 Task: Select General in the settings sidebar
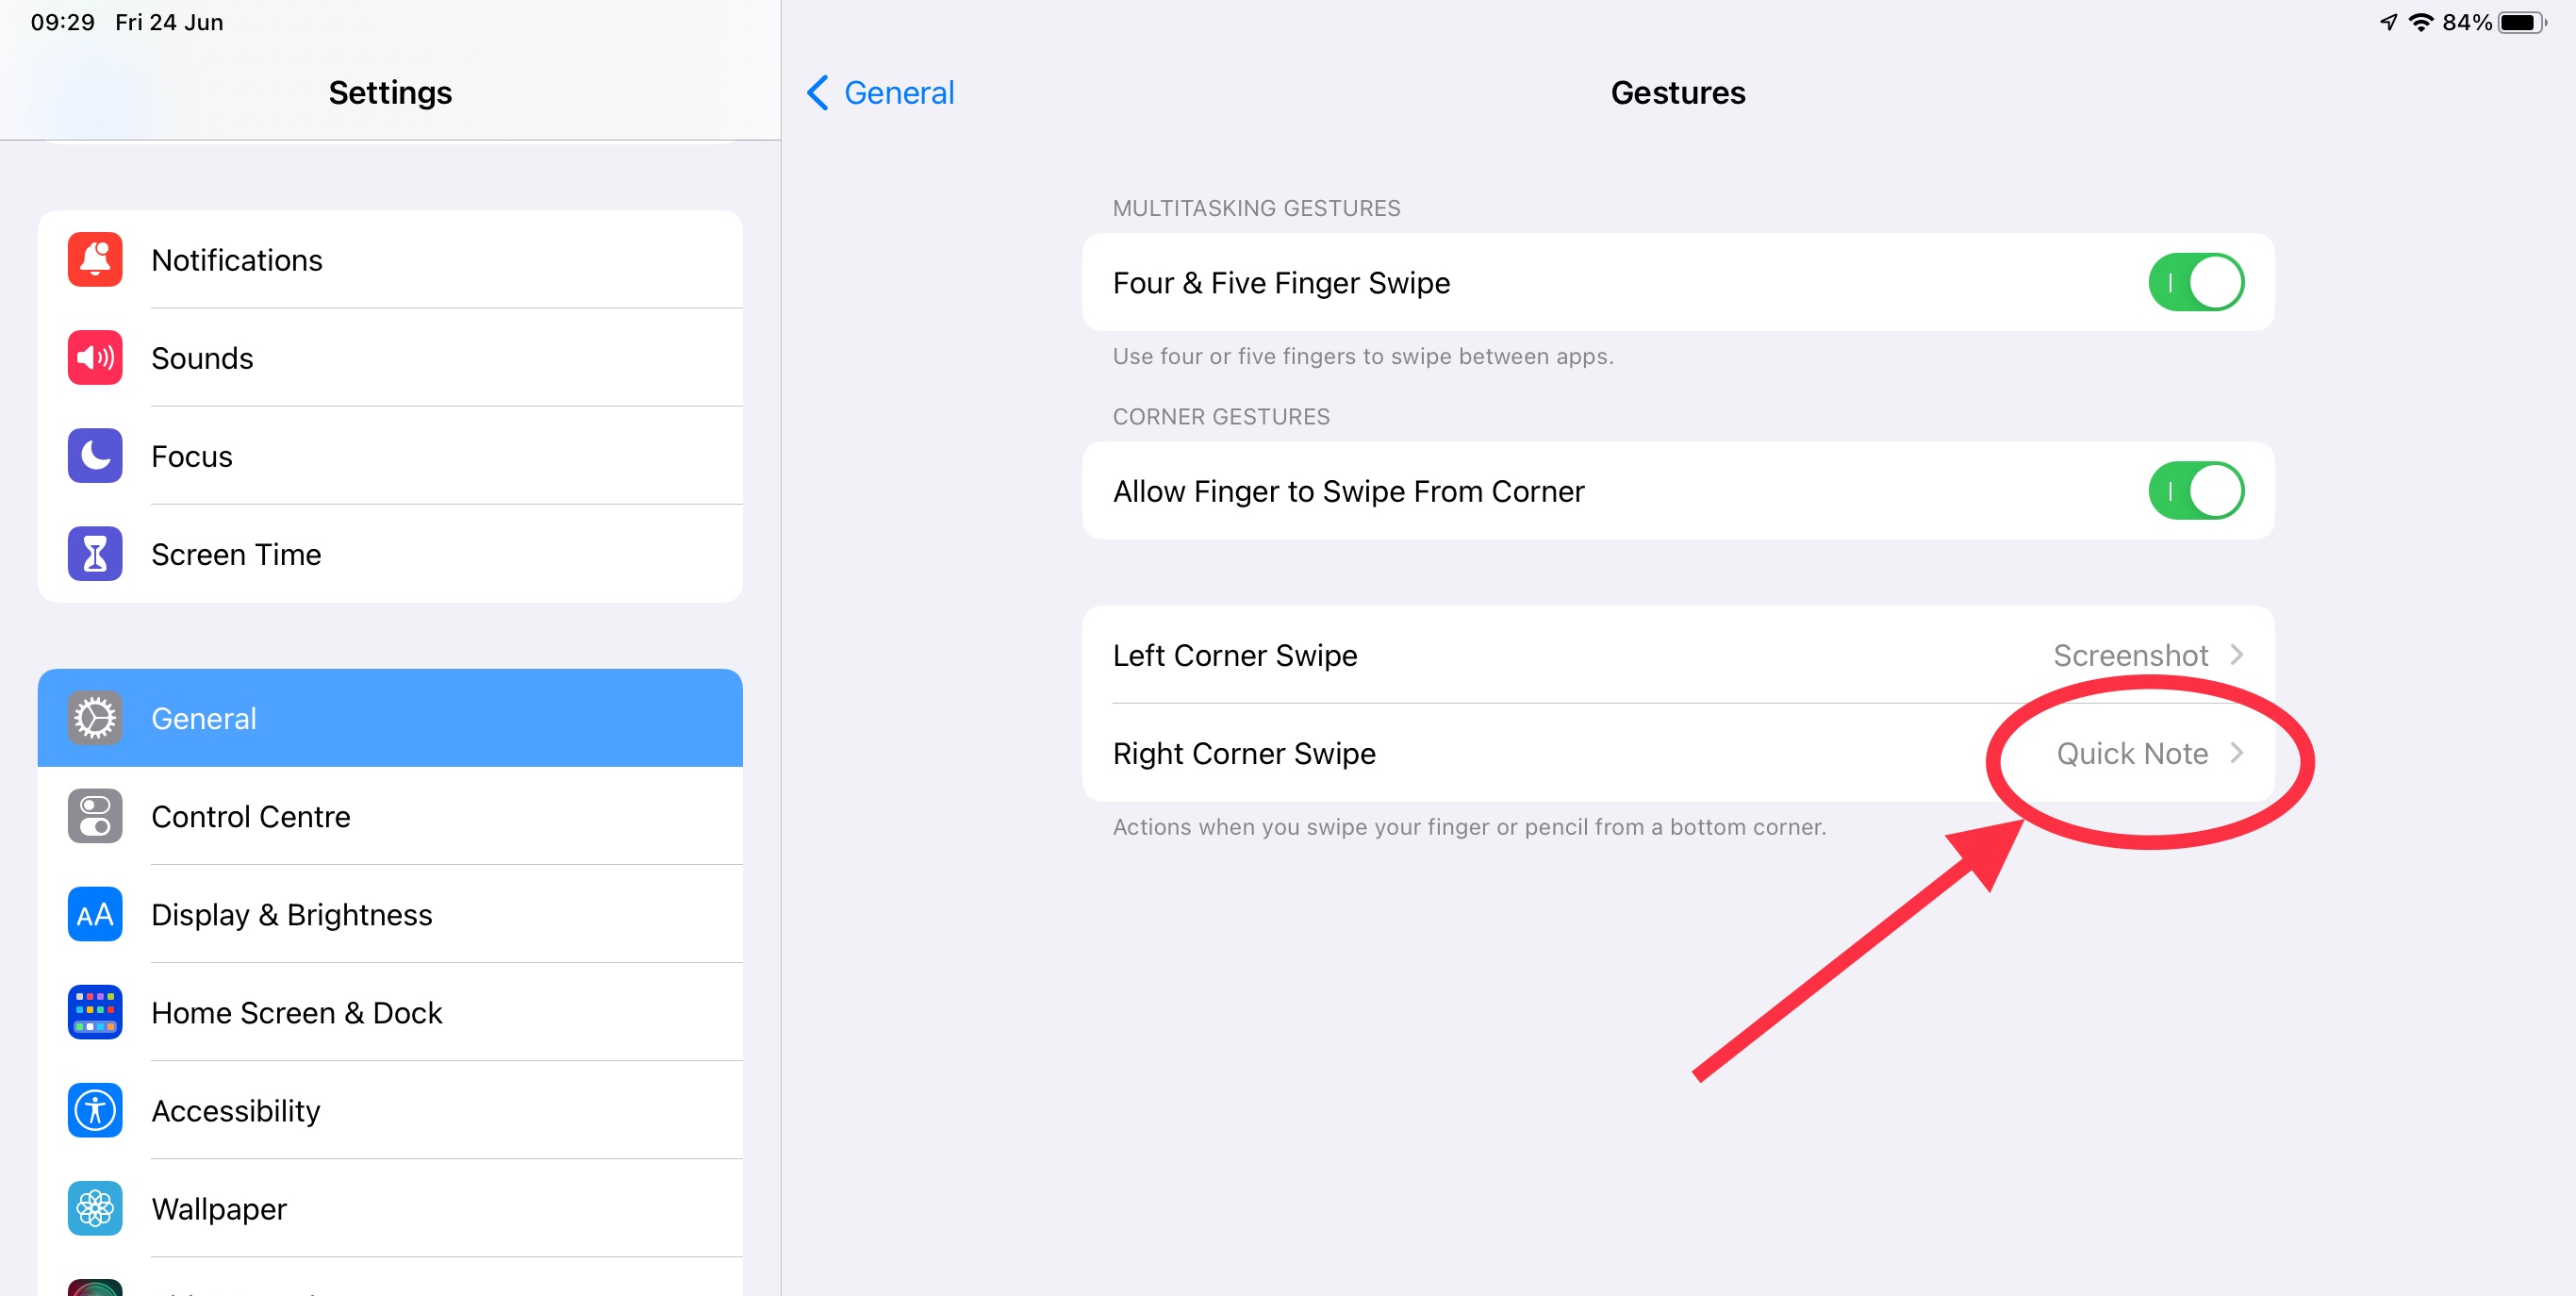point(204,718)
